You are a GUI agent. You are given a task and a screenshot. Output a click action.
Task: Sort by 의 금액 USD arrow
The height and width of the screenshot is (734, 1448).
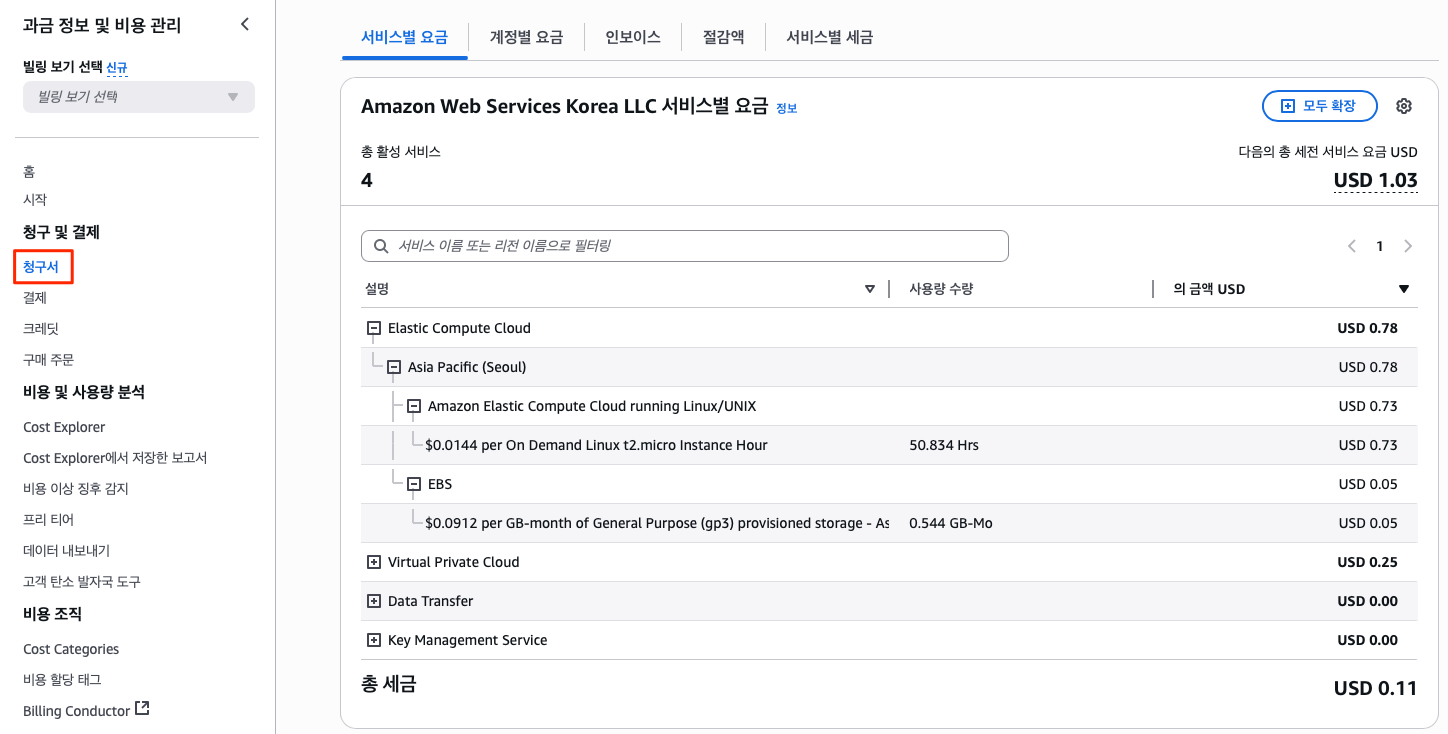pos(1404,289)
